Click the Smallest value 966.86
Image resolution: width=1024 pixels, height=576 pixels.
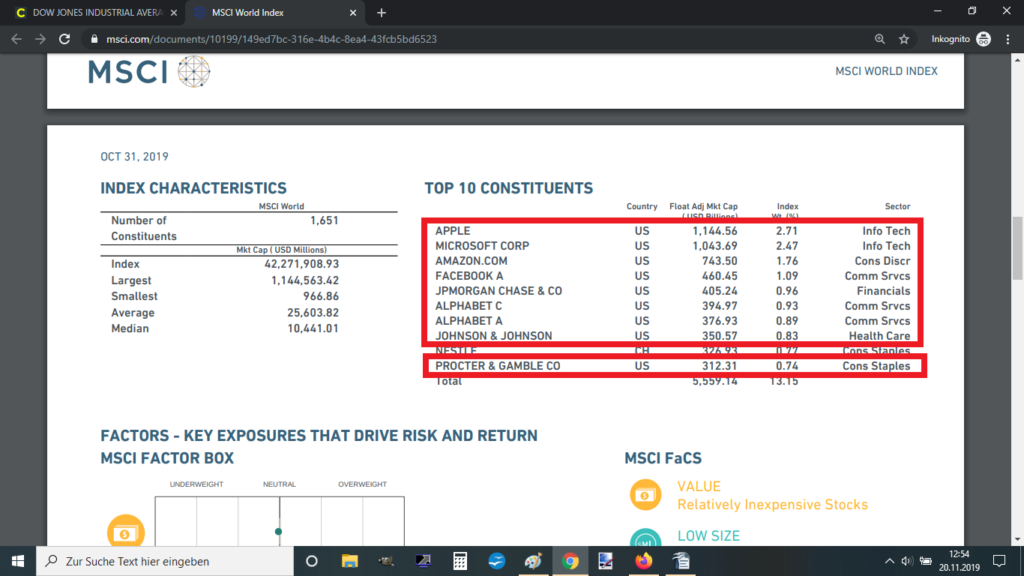321,296
